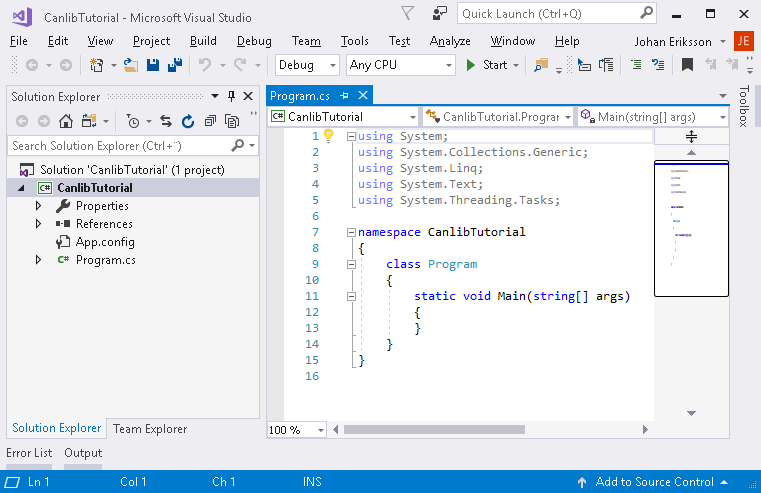Open the Debug menu
The width and height of the screenshot is (761, 493).
click(x=254, y=41)
